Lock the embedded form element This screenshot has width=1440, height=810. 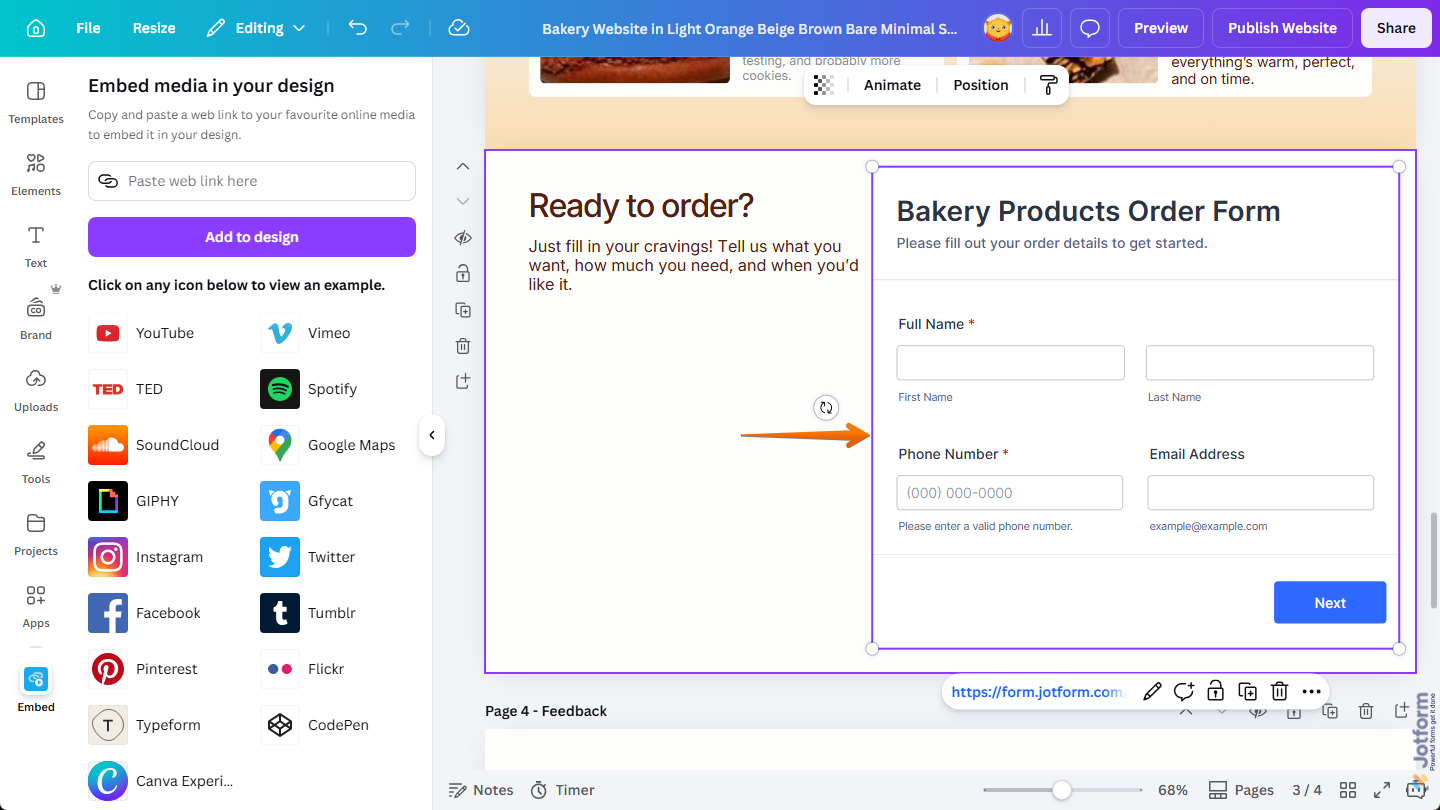pyautogui.click(x=1215, y=691)
